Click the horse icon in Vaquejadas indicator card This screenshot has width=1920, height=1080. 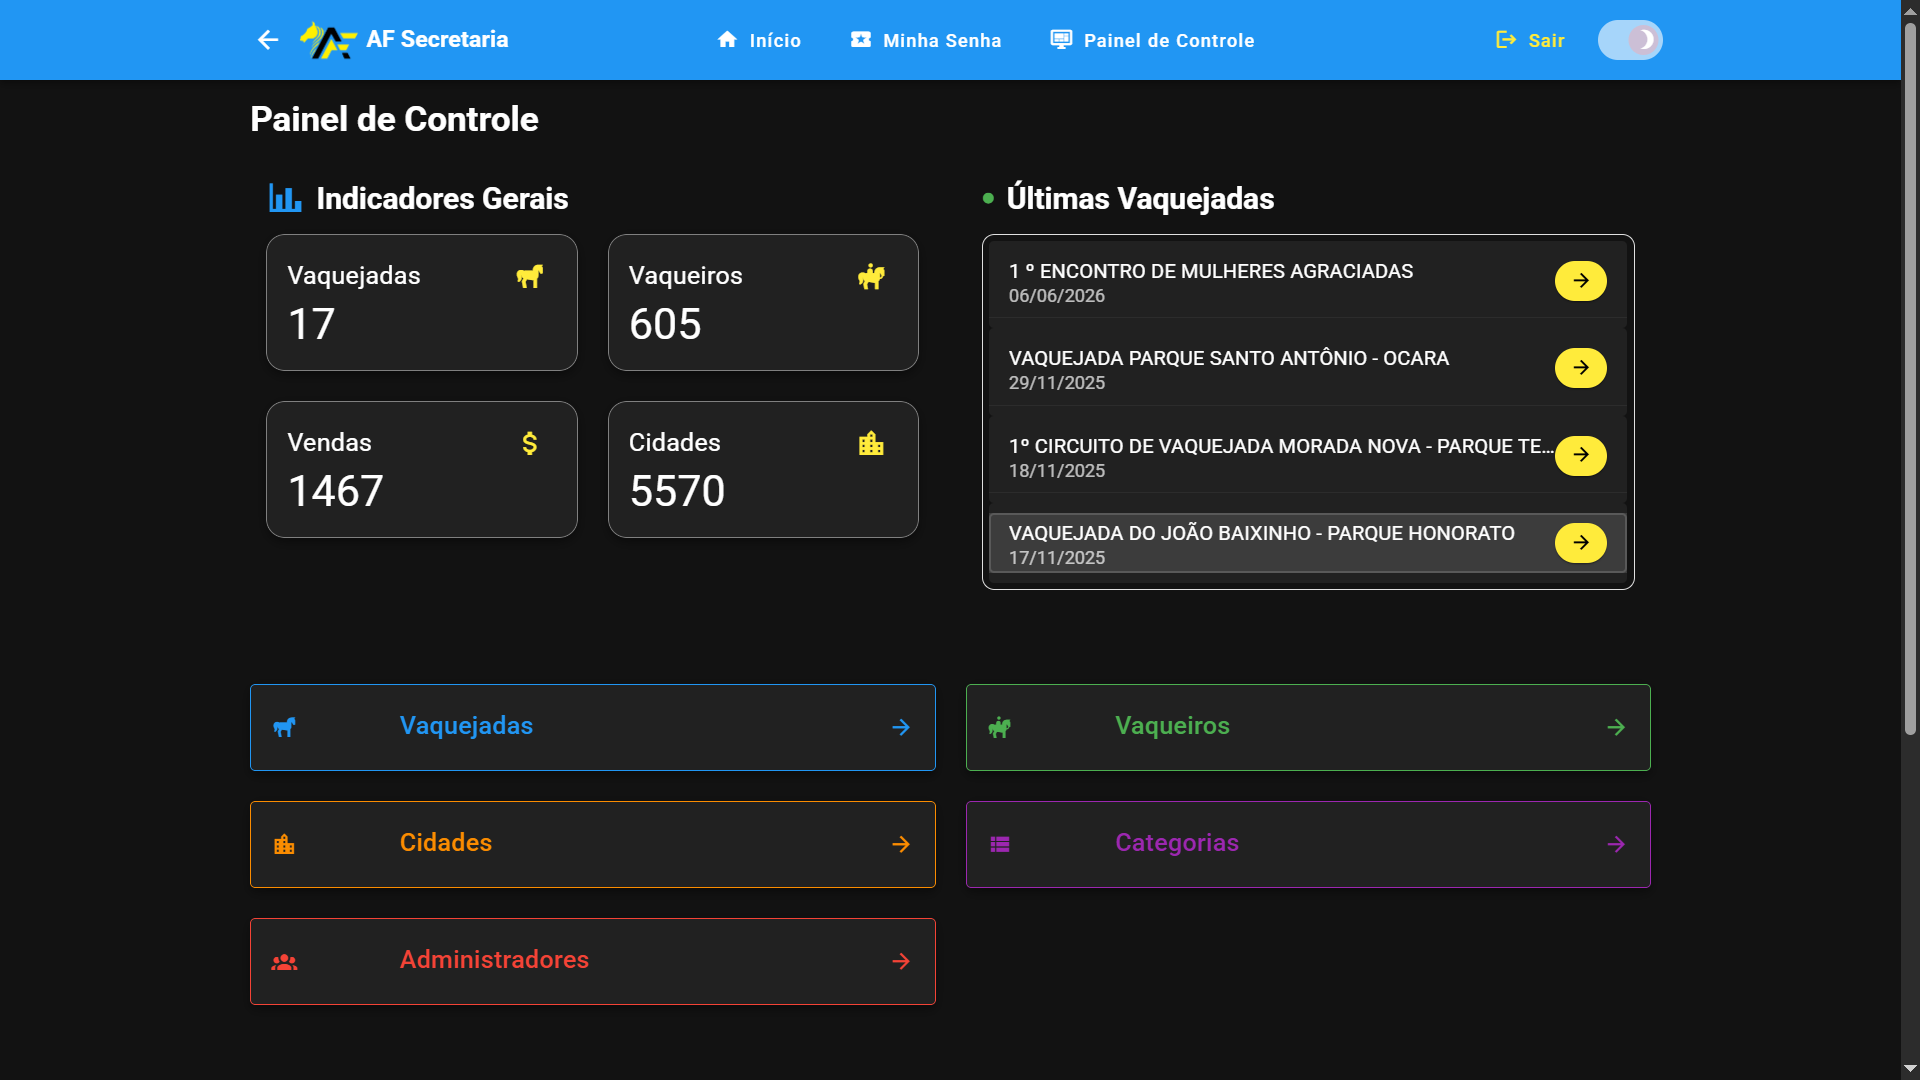click(x=529, y=276)
